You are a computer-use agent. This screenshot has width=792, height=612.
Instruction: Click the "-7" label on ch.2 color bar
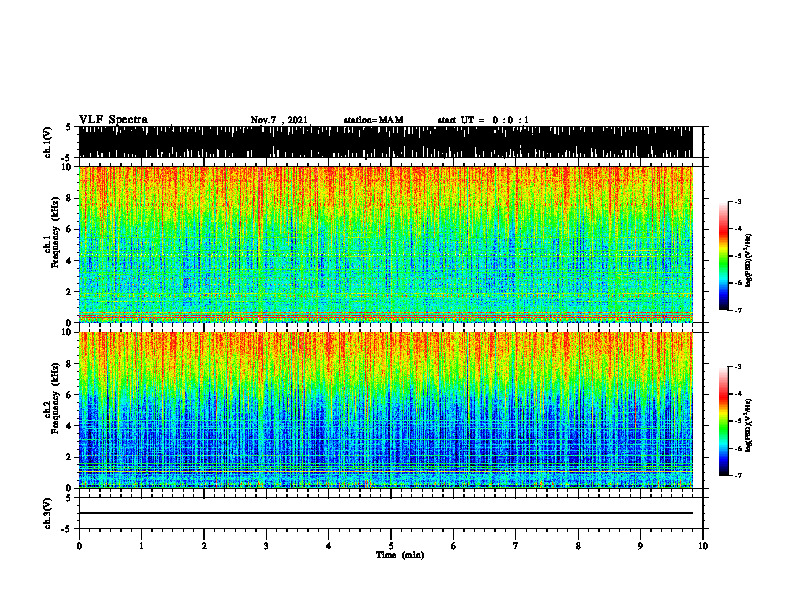tap(738, 476)
